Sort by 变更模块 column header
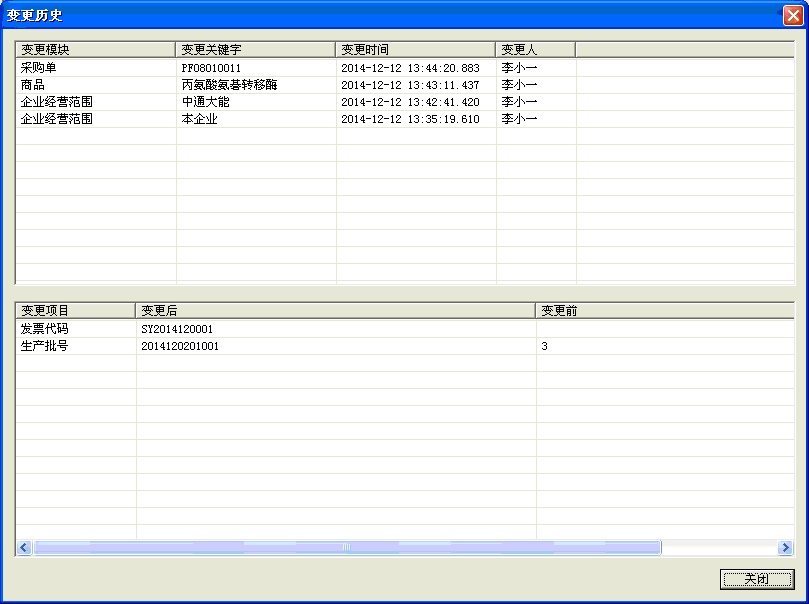Screen dimensions: 809x604 (95, 50)
